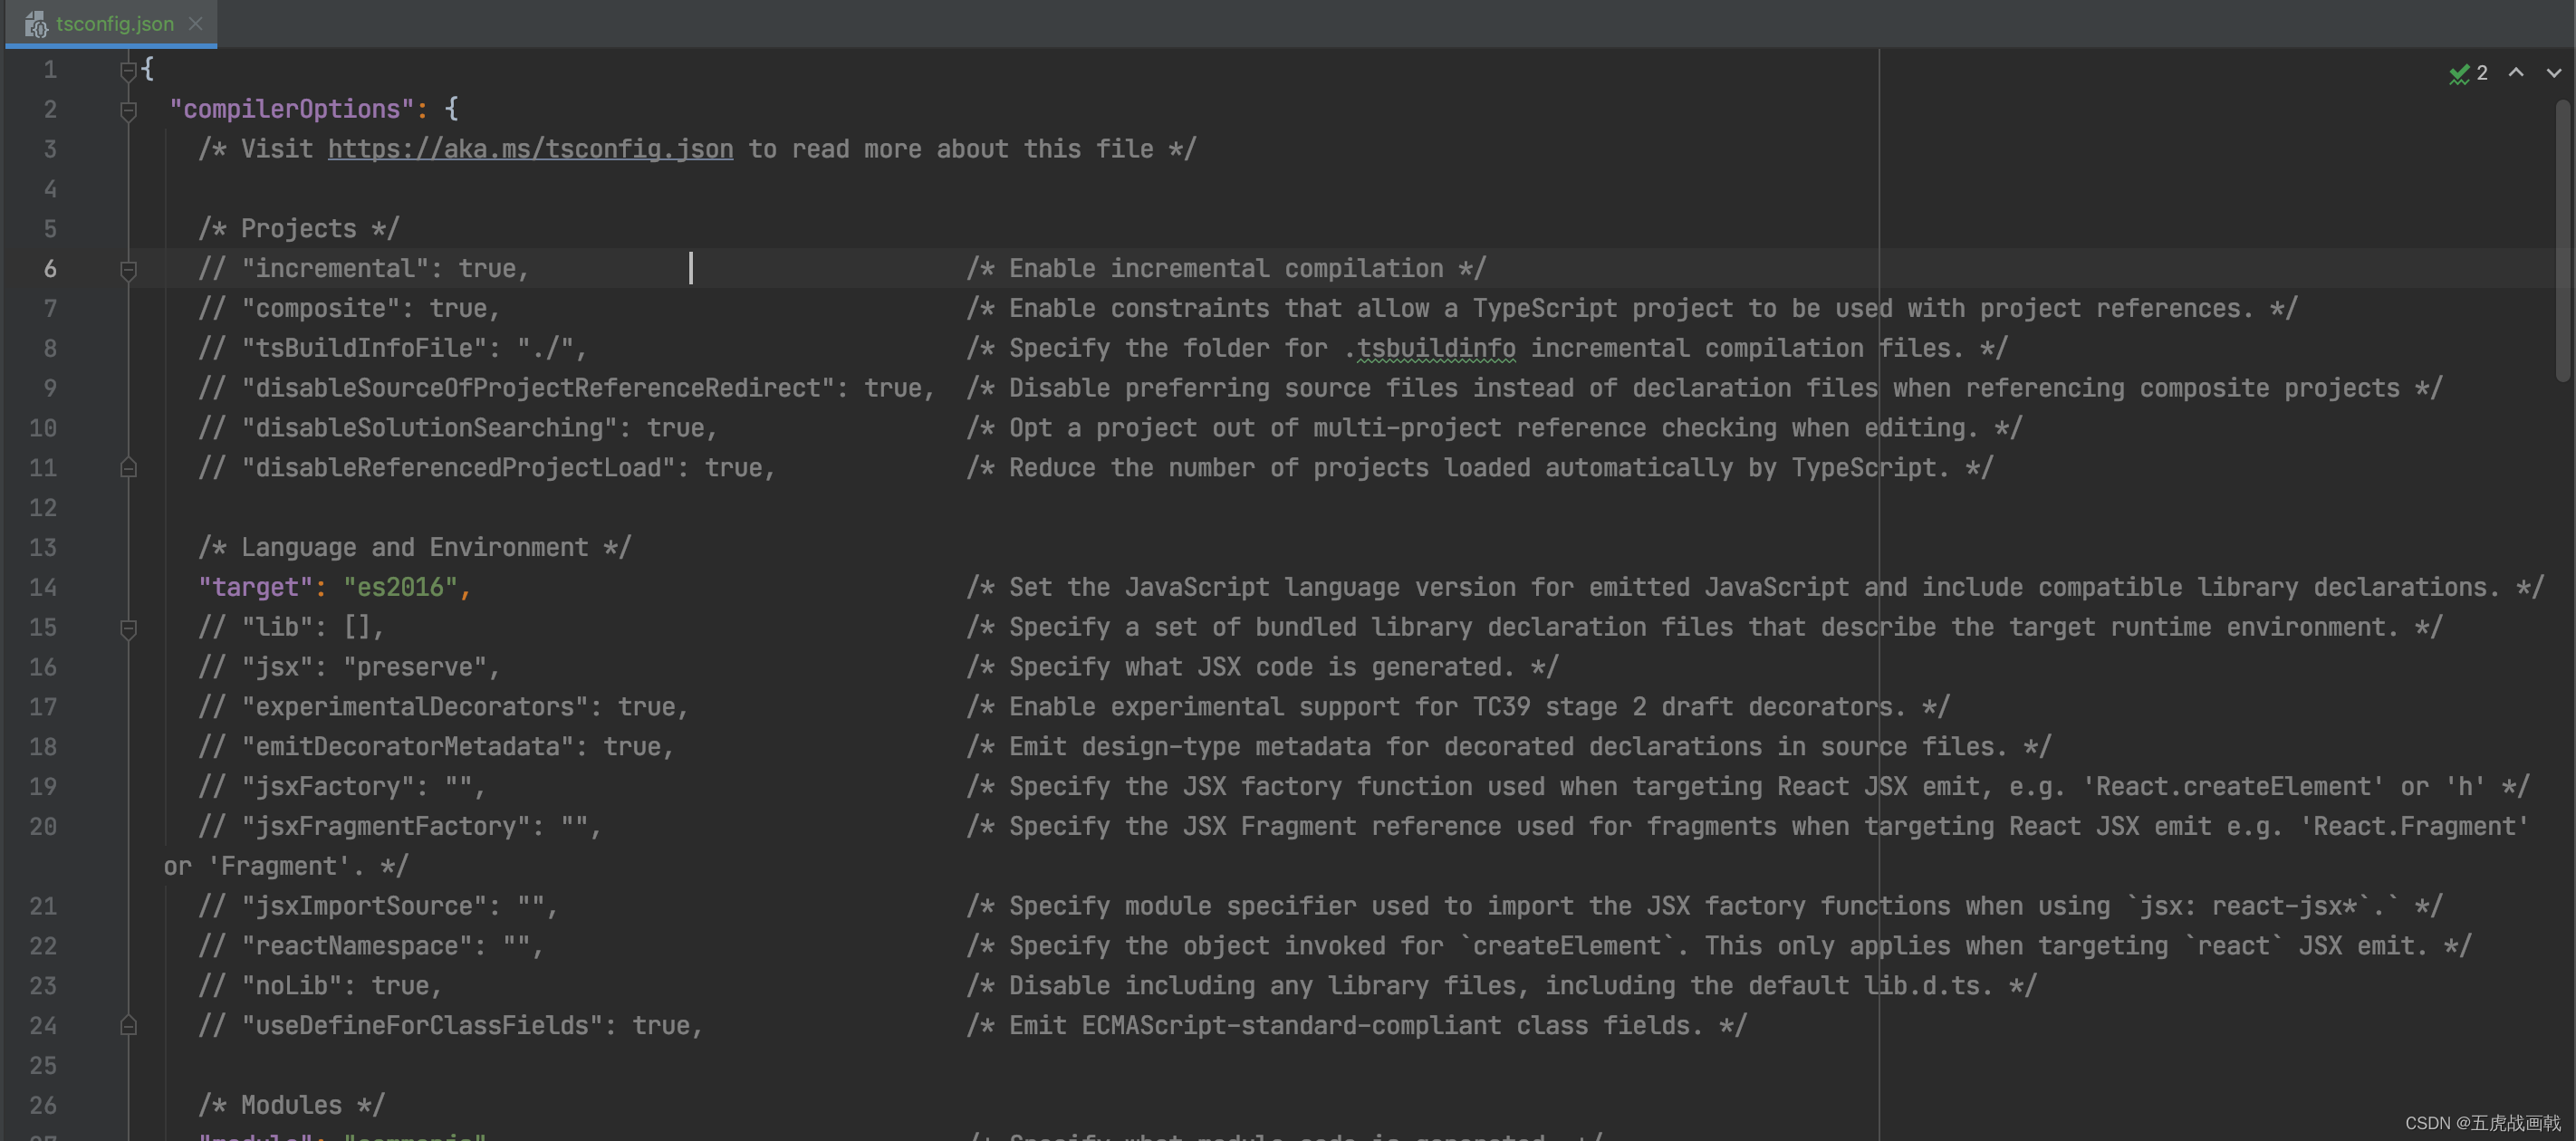Click the tsconfig.json file type icon
The height and width of the screenshot is (1141, 2576).
36,24
